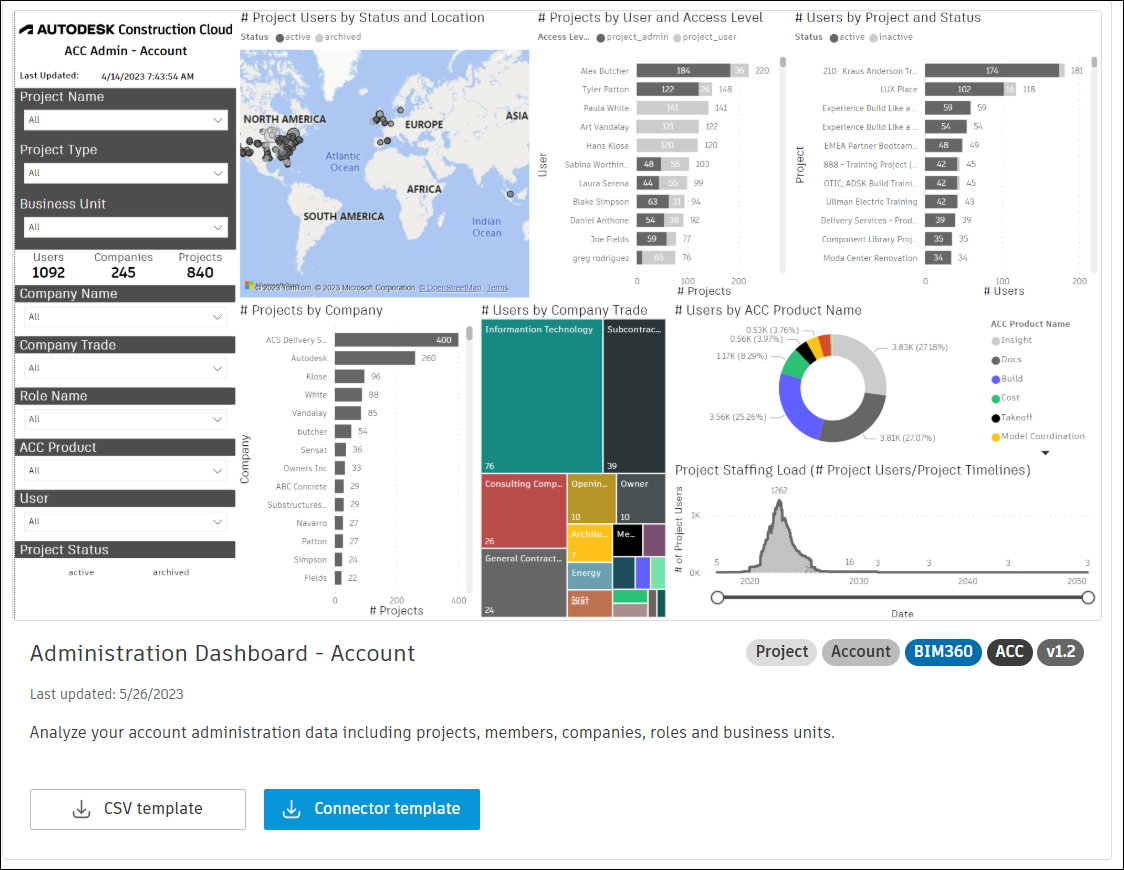Screen dimensions: 1124x870
Task: Click the archived status legend in map chart
Action: tap(338, 37)
